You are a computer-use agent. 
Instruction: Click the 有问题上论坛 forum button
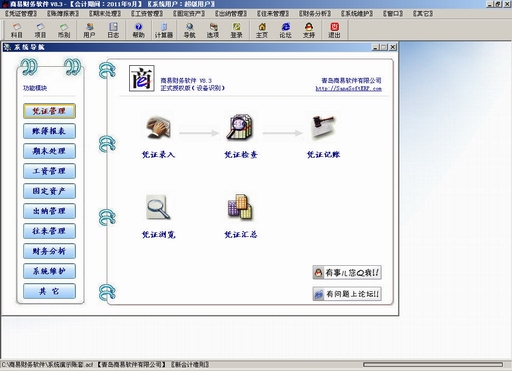click(347, 294)
